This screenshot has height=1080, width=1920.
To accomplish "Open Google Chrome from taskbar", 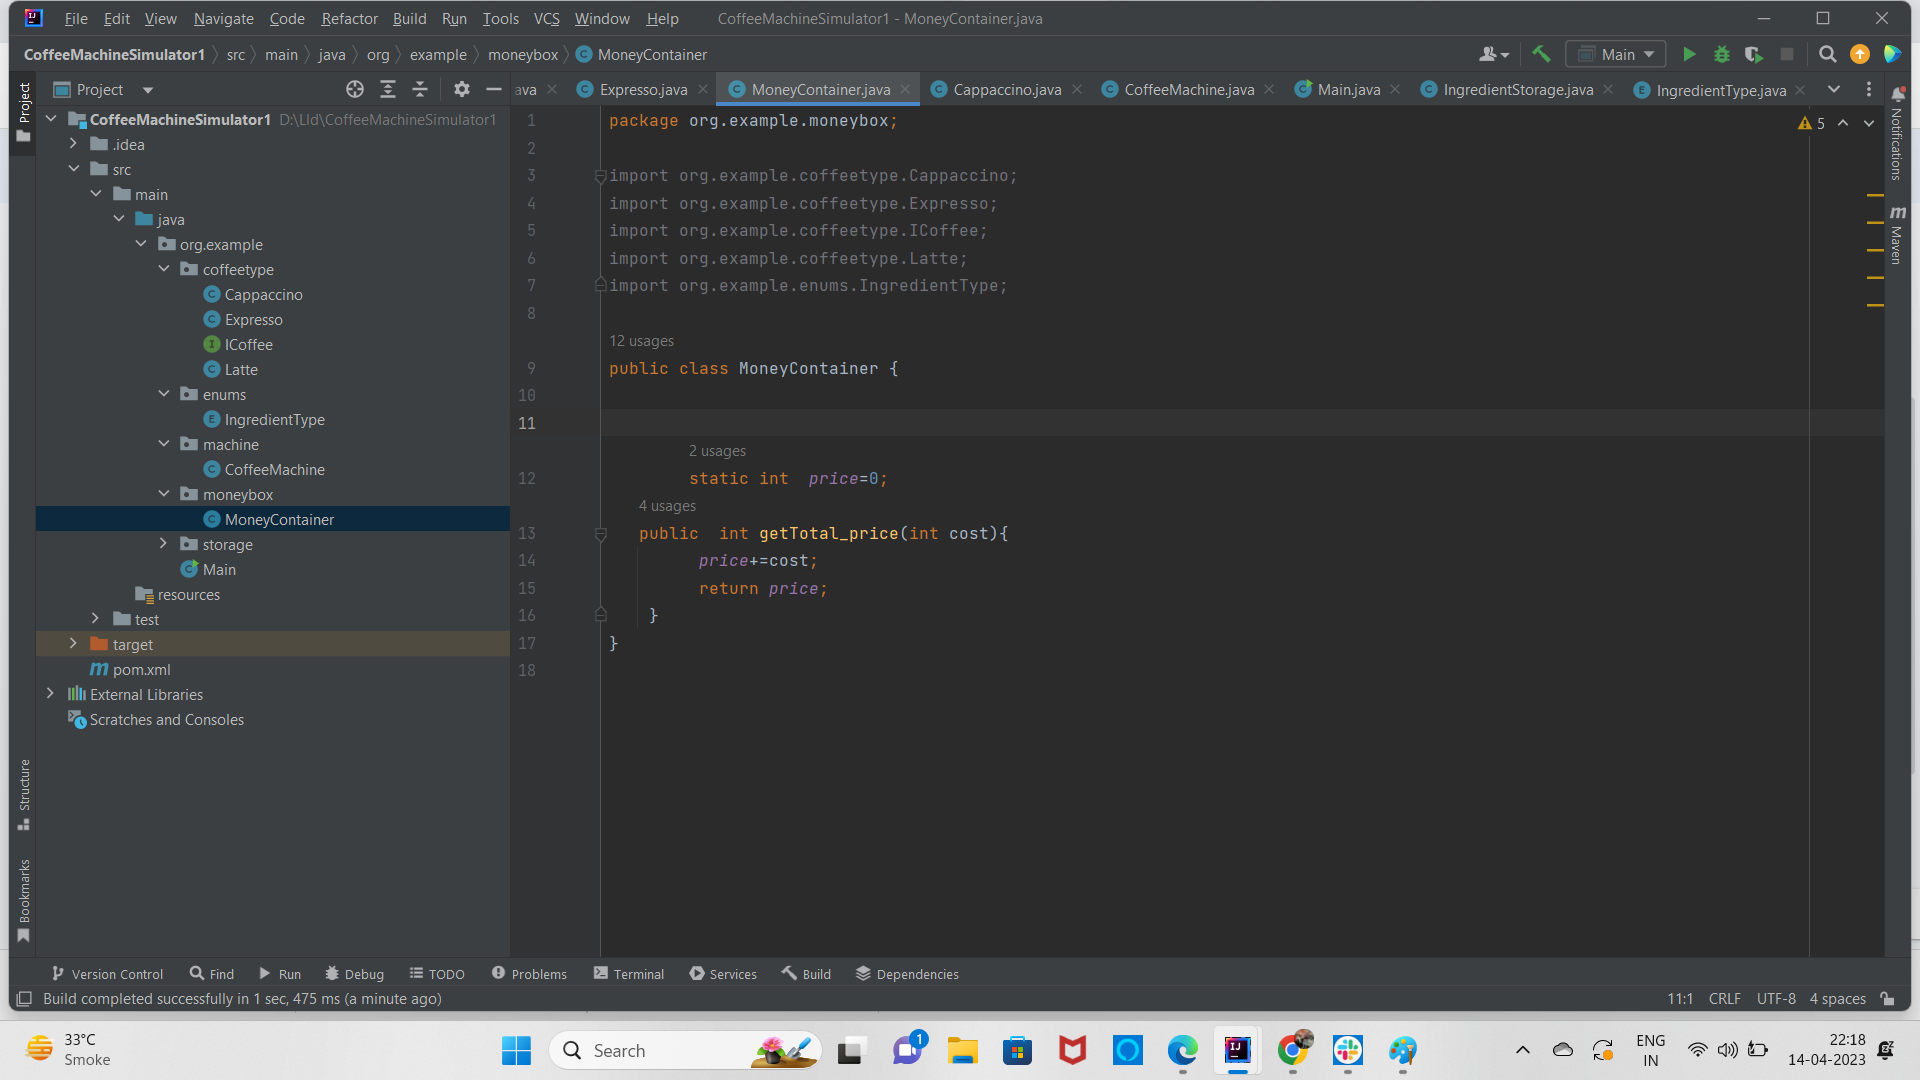I will [1293, 1050].
